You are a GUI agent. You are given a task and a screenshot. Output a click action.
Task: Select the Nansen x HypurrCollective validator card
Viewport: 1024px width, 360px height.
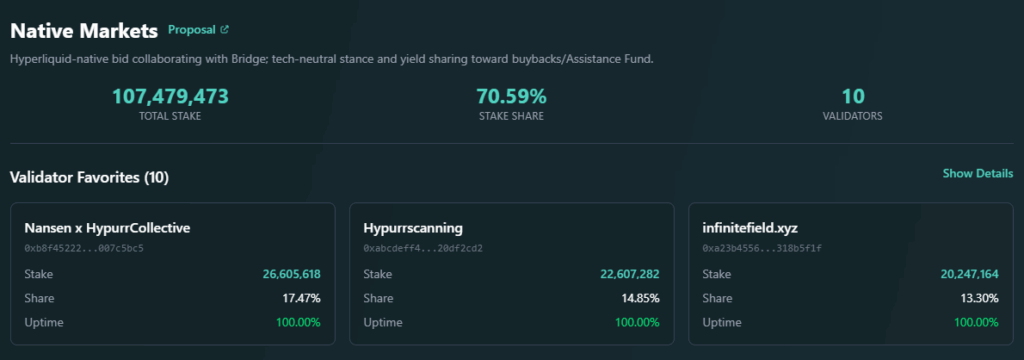pos(173,274)
